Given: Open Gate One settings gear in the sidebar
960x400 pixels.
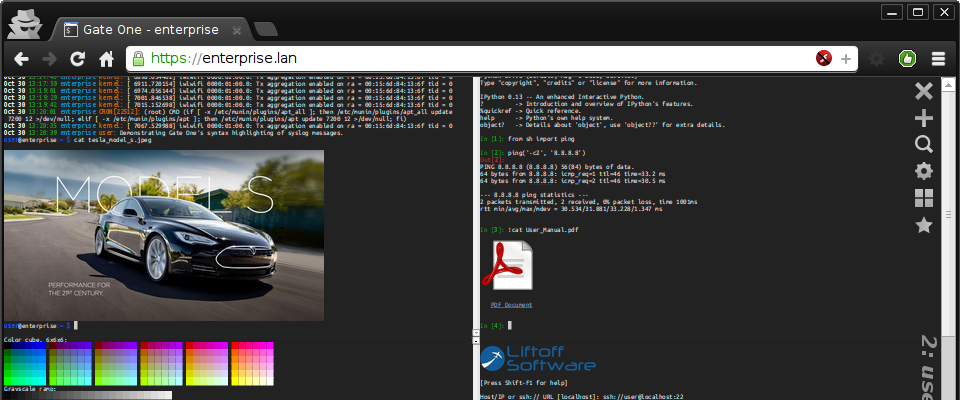Looking at the screenshot, I should coord(924,172).
